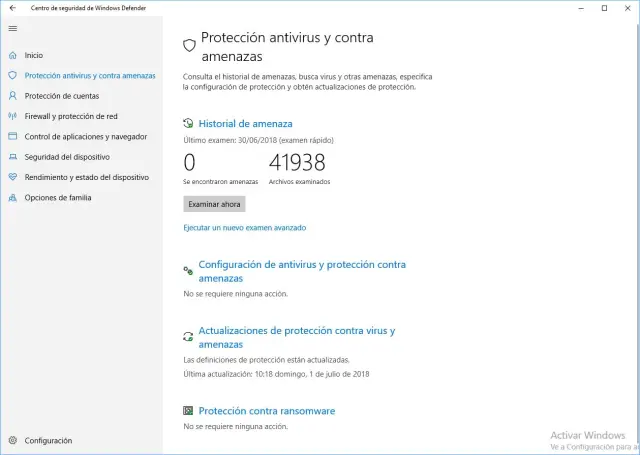Open Protección contra ransomware link

tap(266, 411)
